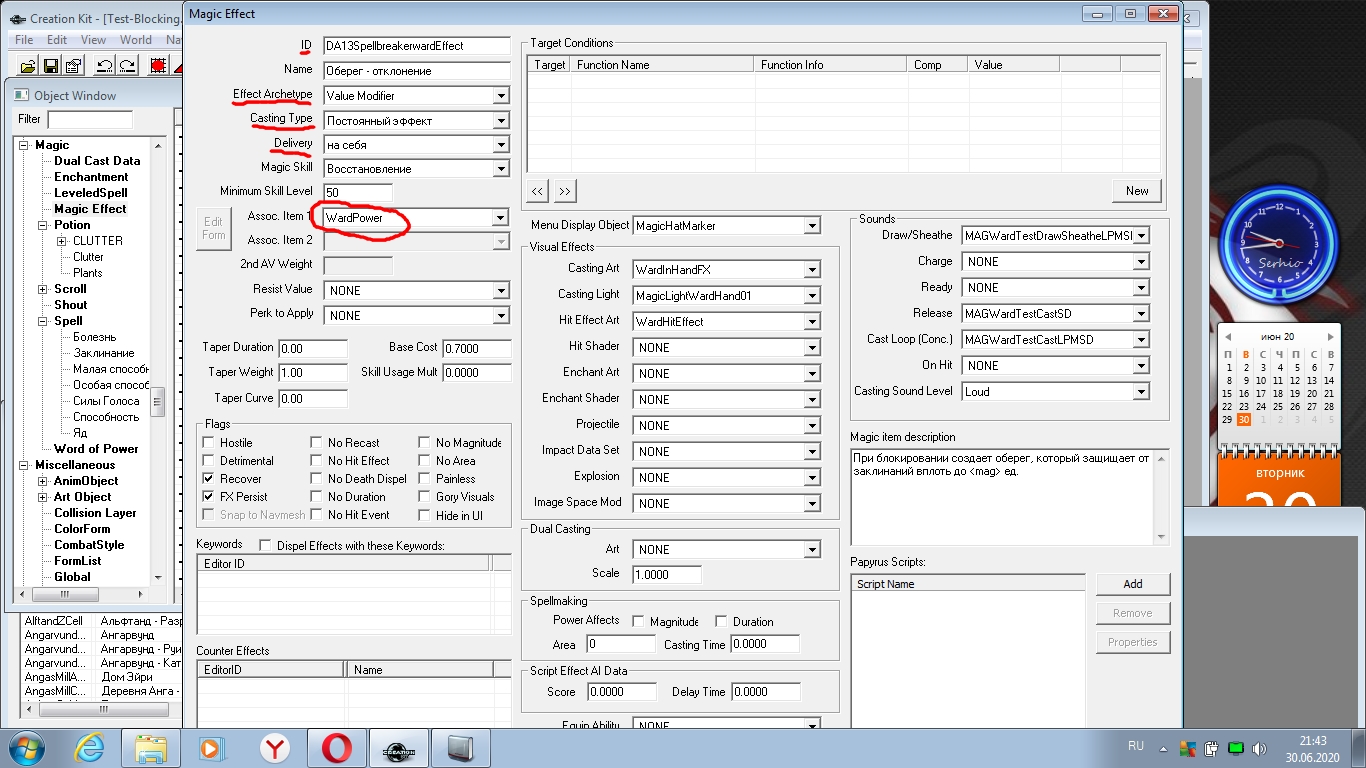Viewport: 1366px width, 768px height.
Task: Open the Casting Sound Level dropdown
Action: click(1141, 392)
